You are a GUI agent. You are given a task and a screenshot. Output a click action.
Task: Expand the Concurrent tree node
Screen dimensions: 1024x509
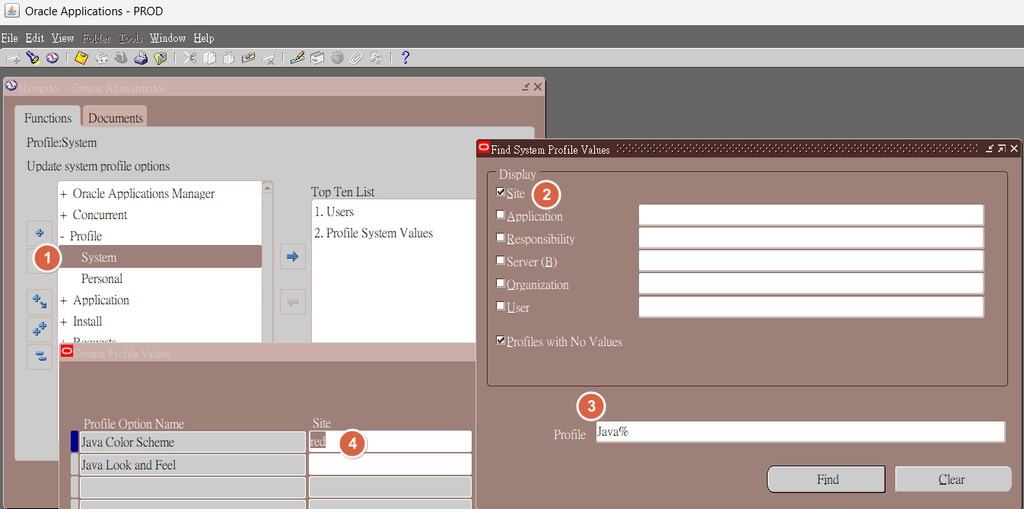[x=63, y=215]
